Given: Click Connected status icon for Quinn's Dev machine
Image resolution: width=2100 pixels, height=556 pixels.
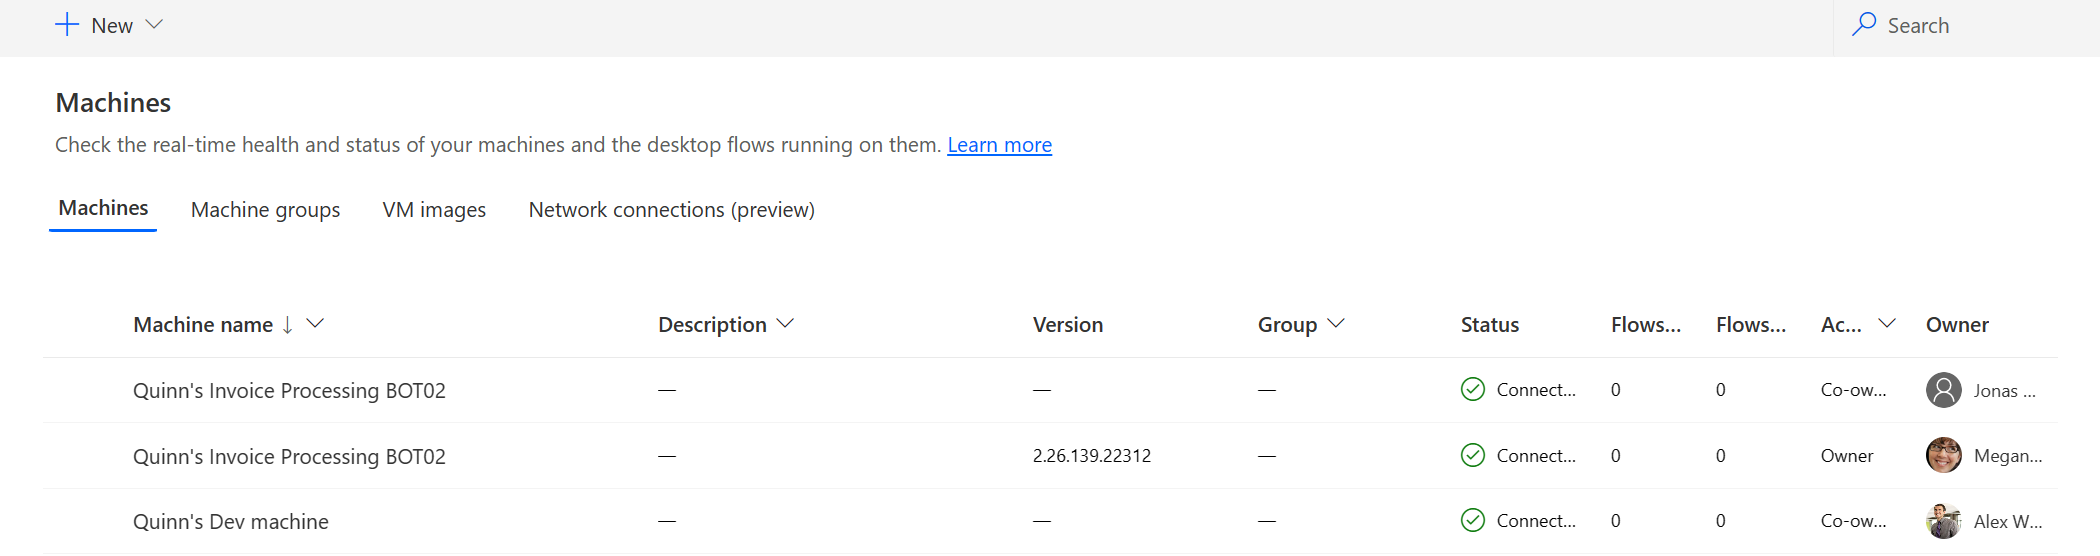Looking at the screenshot, I should coord(1473,521).
